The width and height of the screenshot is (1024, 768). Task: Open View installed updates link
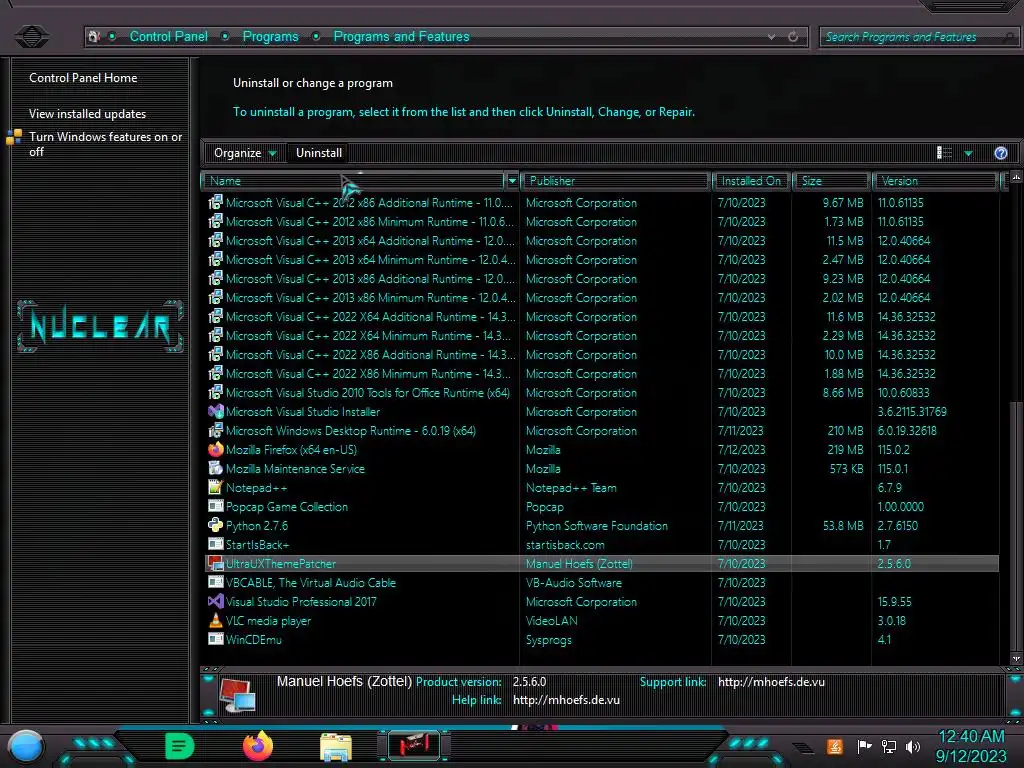[88, 114]
